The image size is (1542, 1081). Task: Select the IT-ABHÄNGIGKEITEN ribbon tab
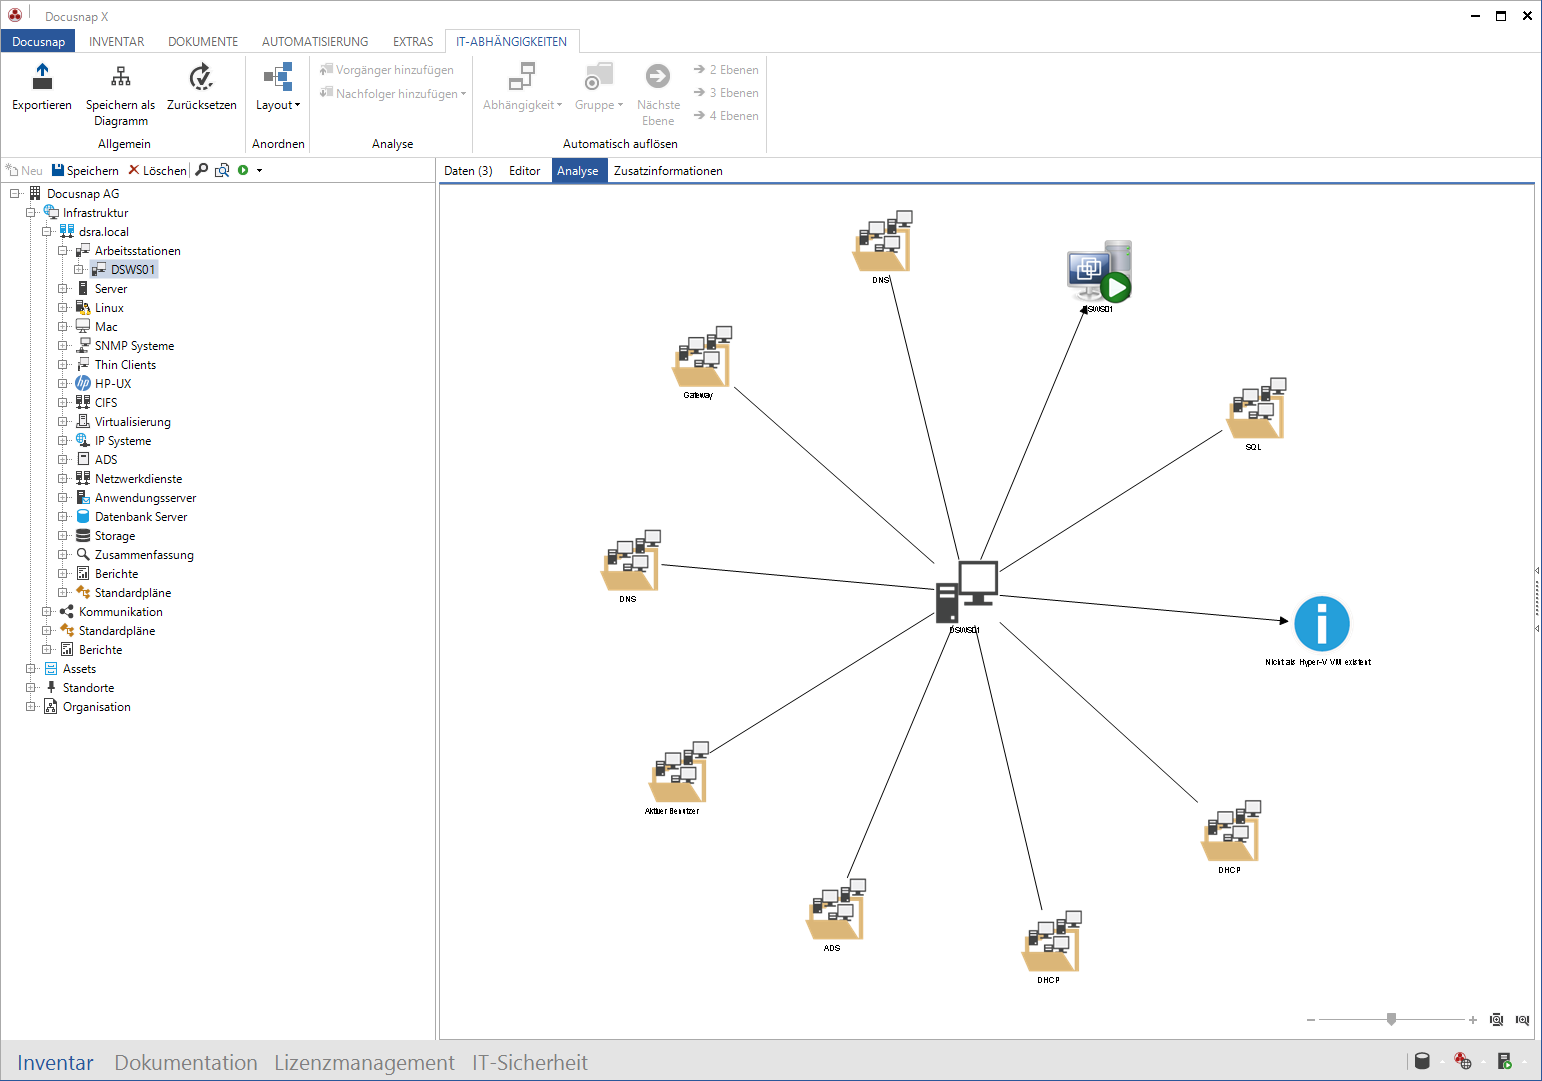click(x=511, y=41)
